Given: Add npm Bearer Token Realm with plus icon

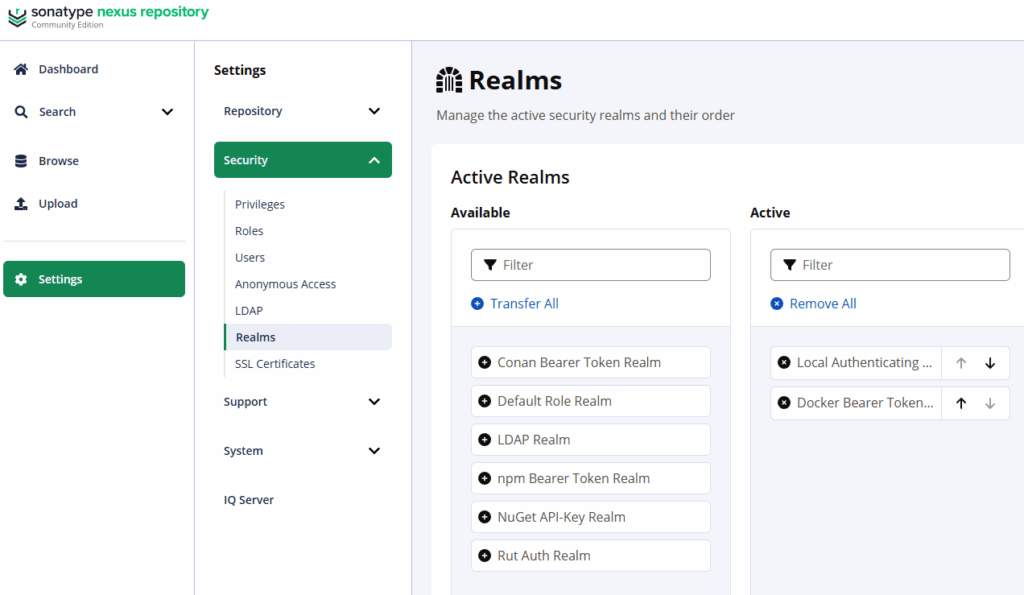Looking at the screenshot, I should coord(485,479).
